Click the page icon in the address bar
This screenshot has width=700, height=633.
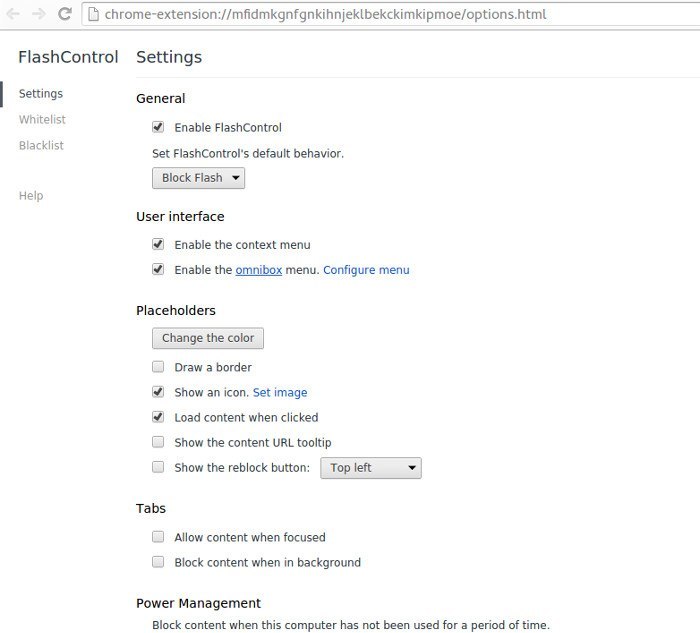point(93,14)
